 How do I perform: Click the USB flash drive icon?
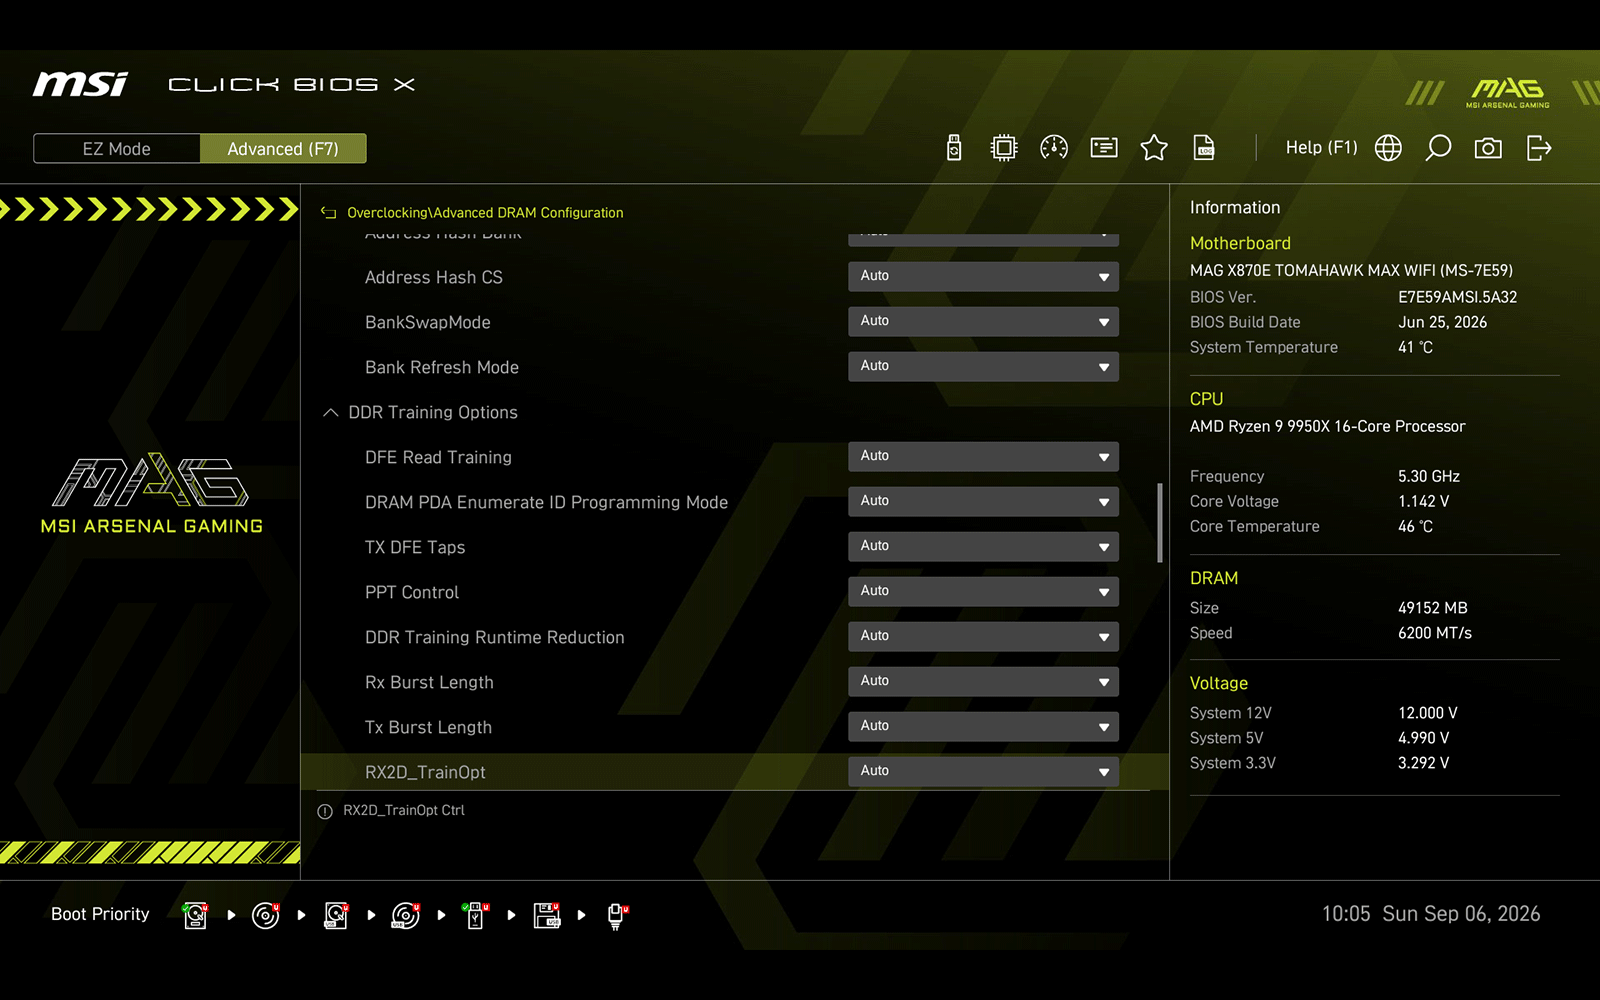(954, 148)
